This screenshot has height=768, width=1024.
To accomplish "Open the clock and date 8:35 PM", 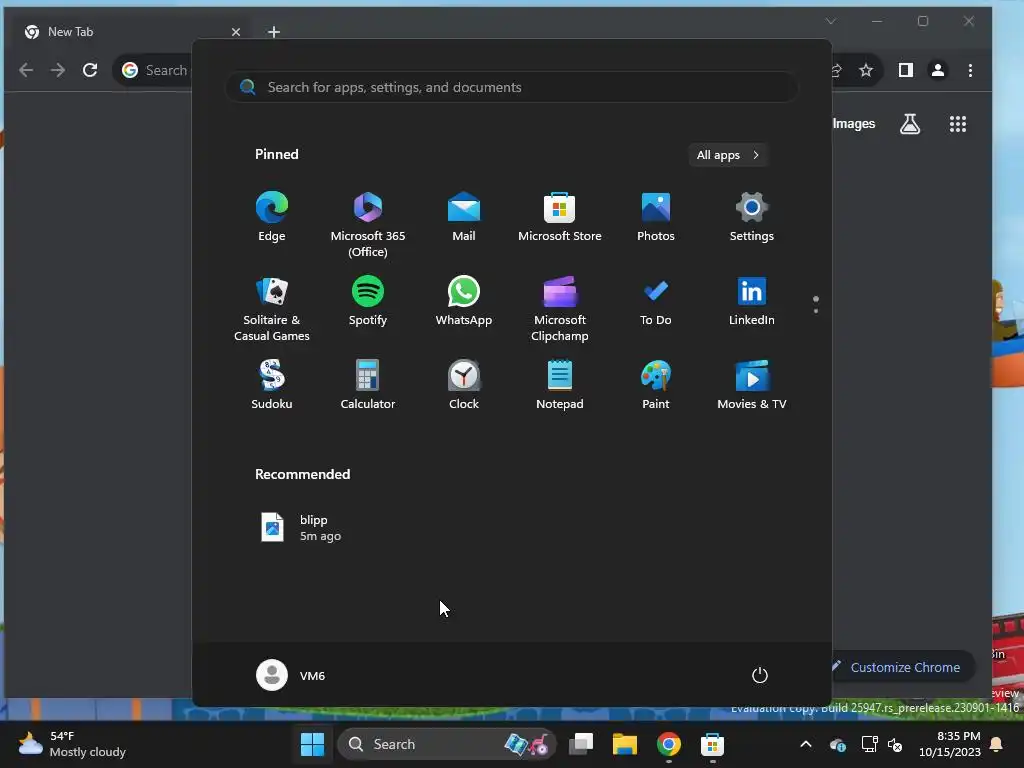I will [950, 744].
